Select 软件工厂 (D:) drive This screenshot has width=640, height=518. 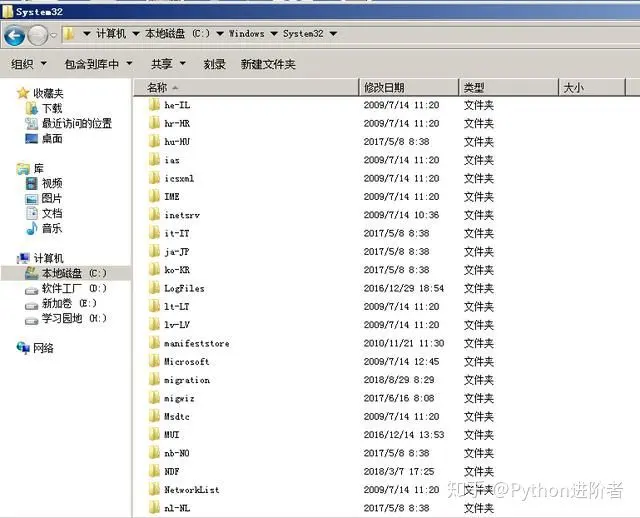(x=66, y=289)
